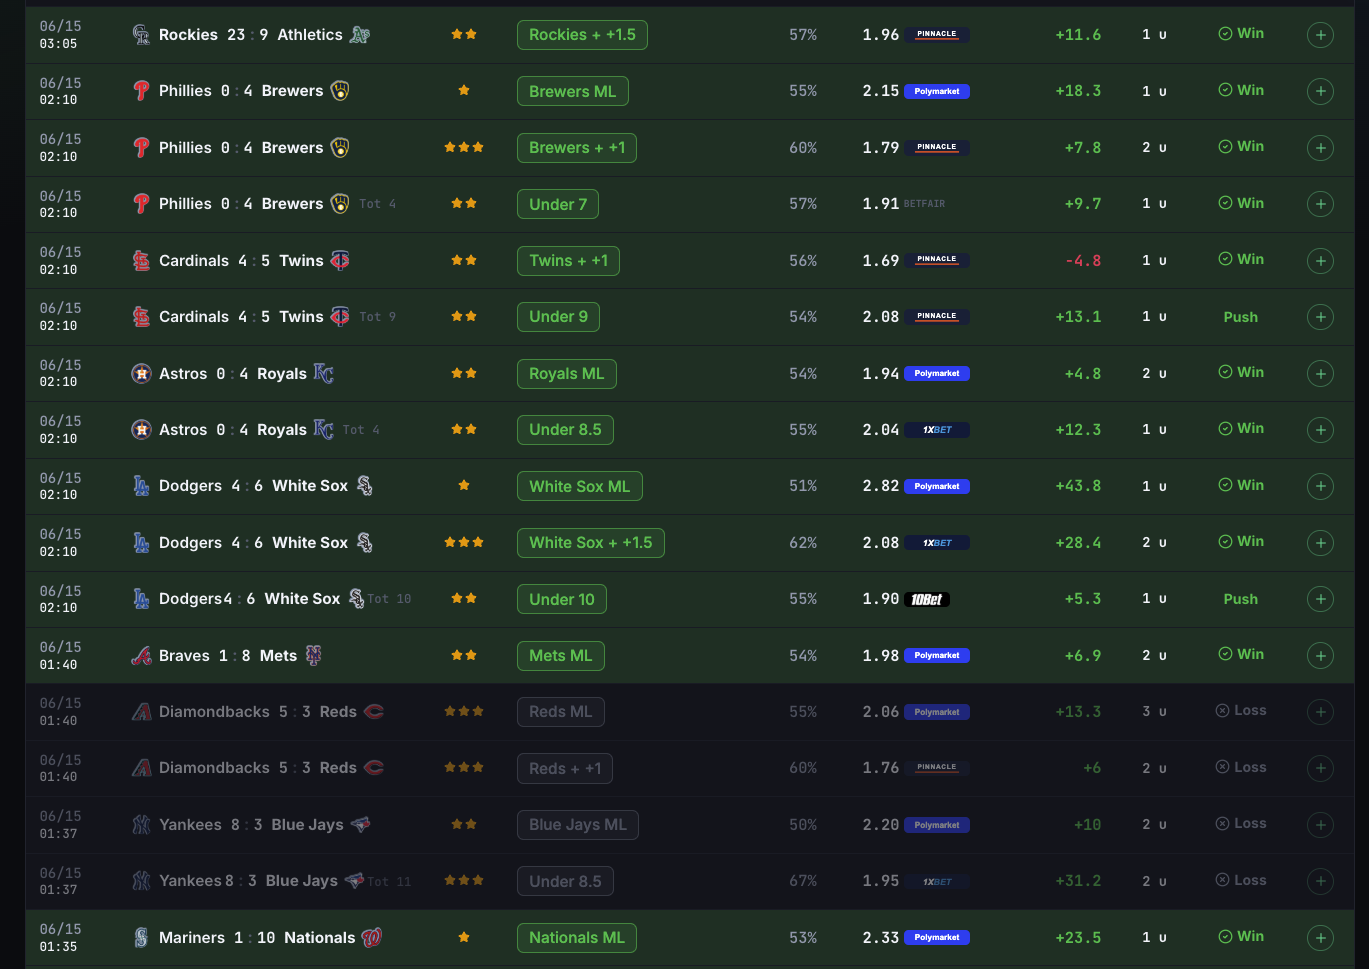Select the White Sox + +1.5 bet button
1369x969 pixels.
[590, 543]
